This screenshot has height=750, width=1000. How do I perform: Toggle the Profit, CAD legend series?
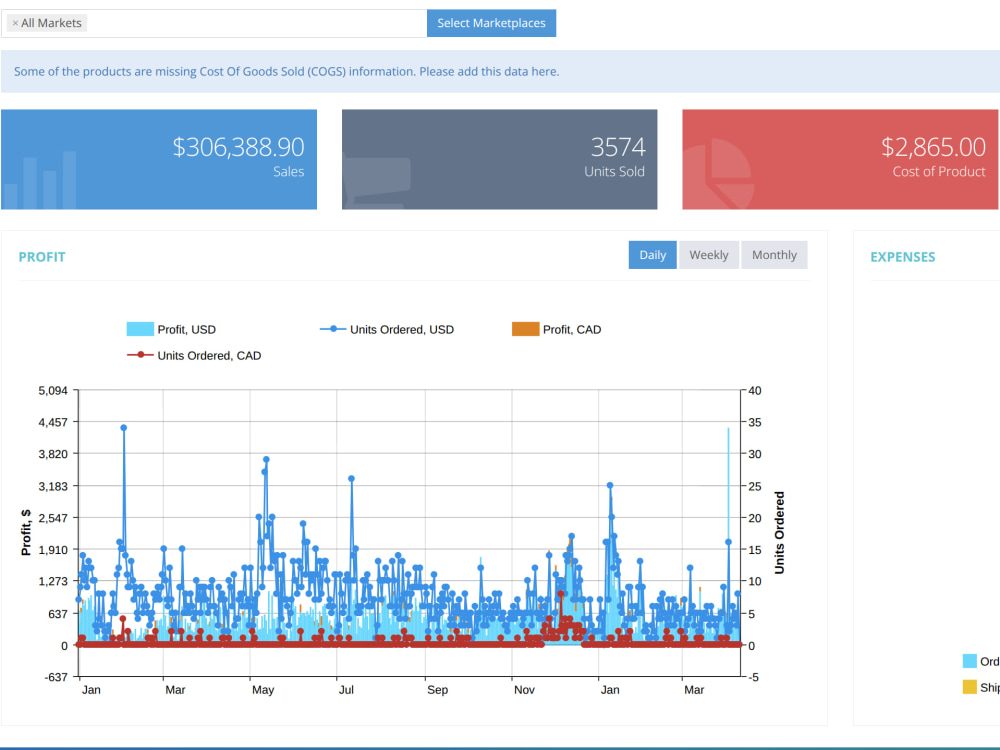557,330
